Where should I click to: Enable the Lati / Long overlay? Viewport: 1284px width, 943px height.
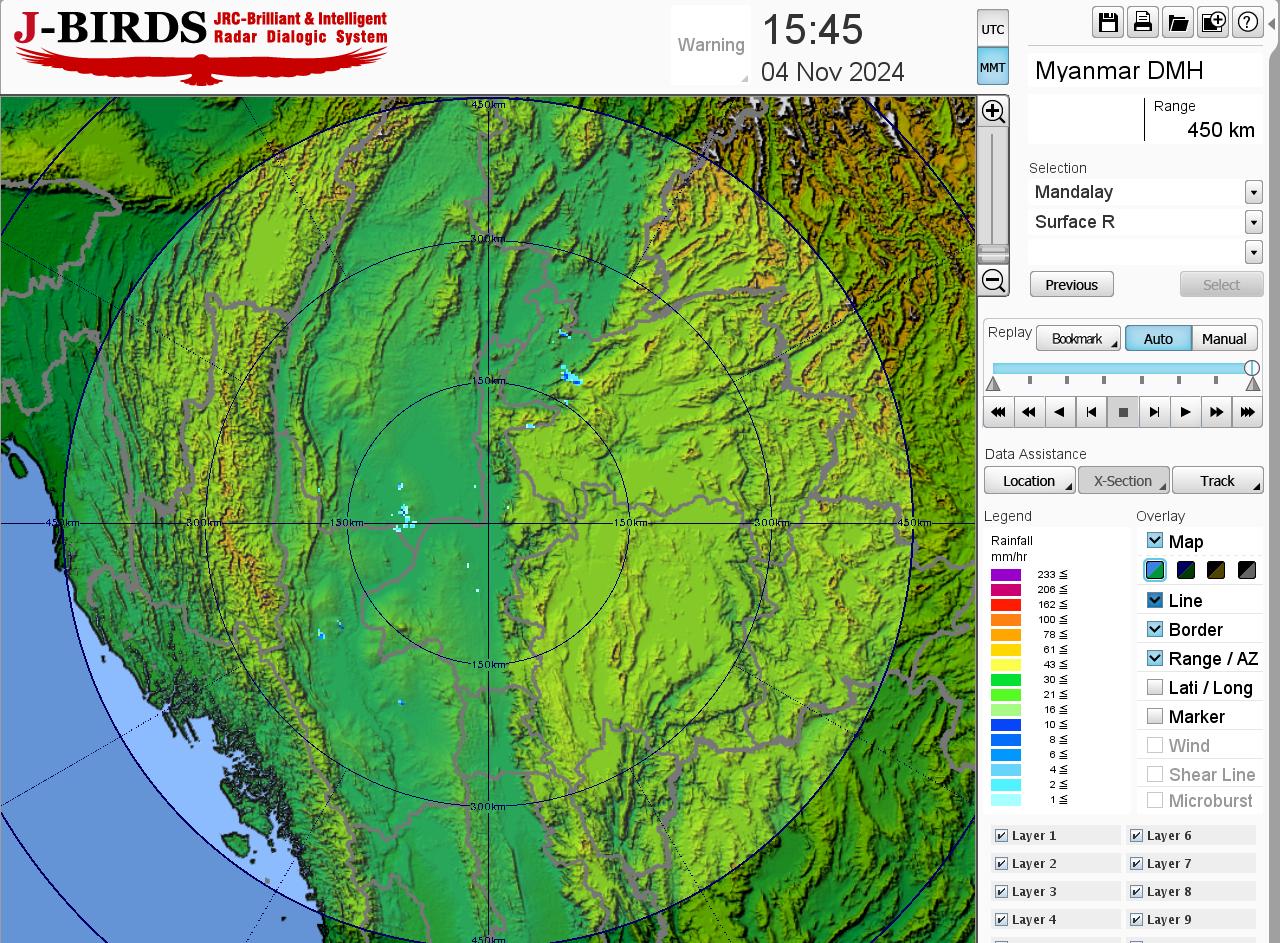click(x=1155, y=687)
